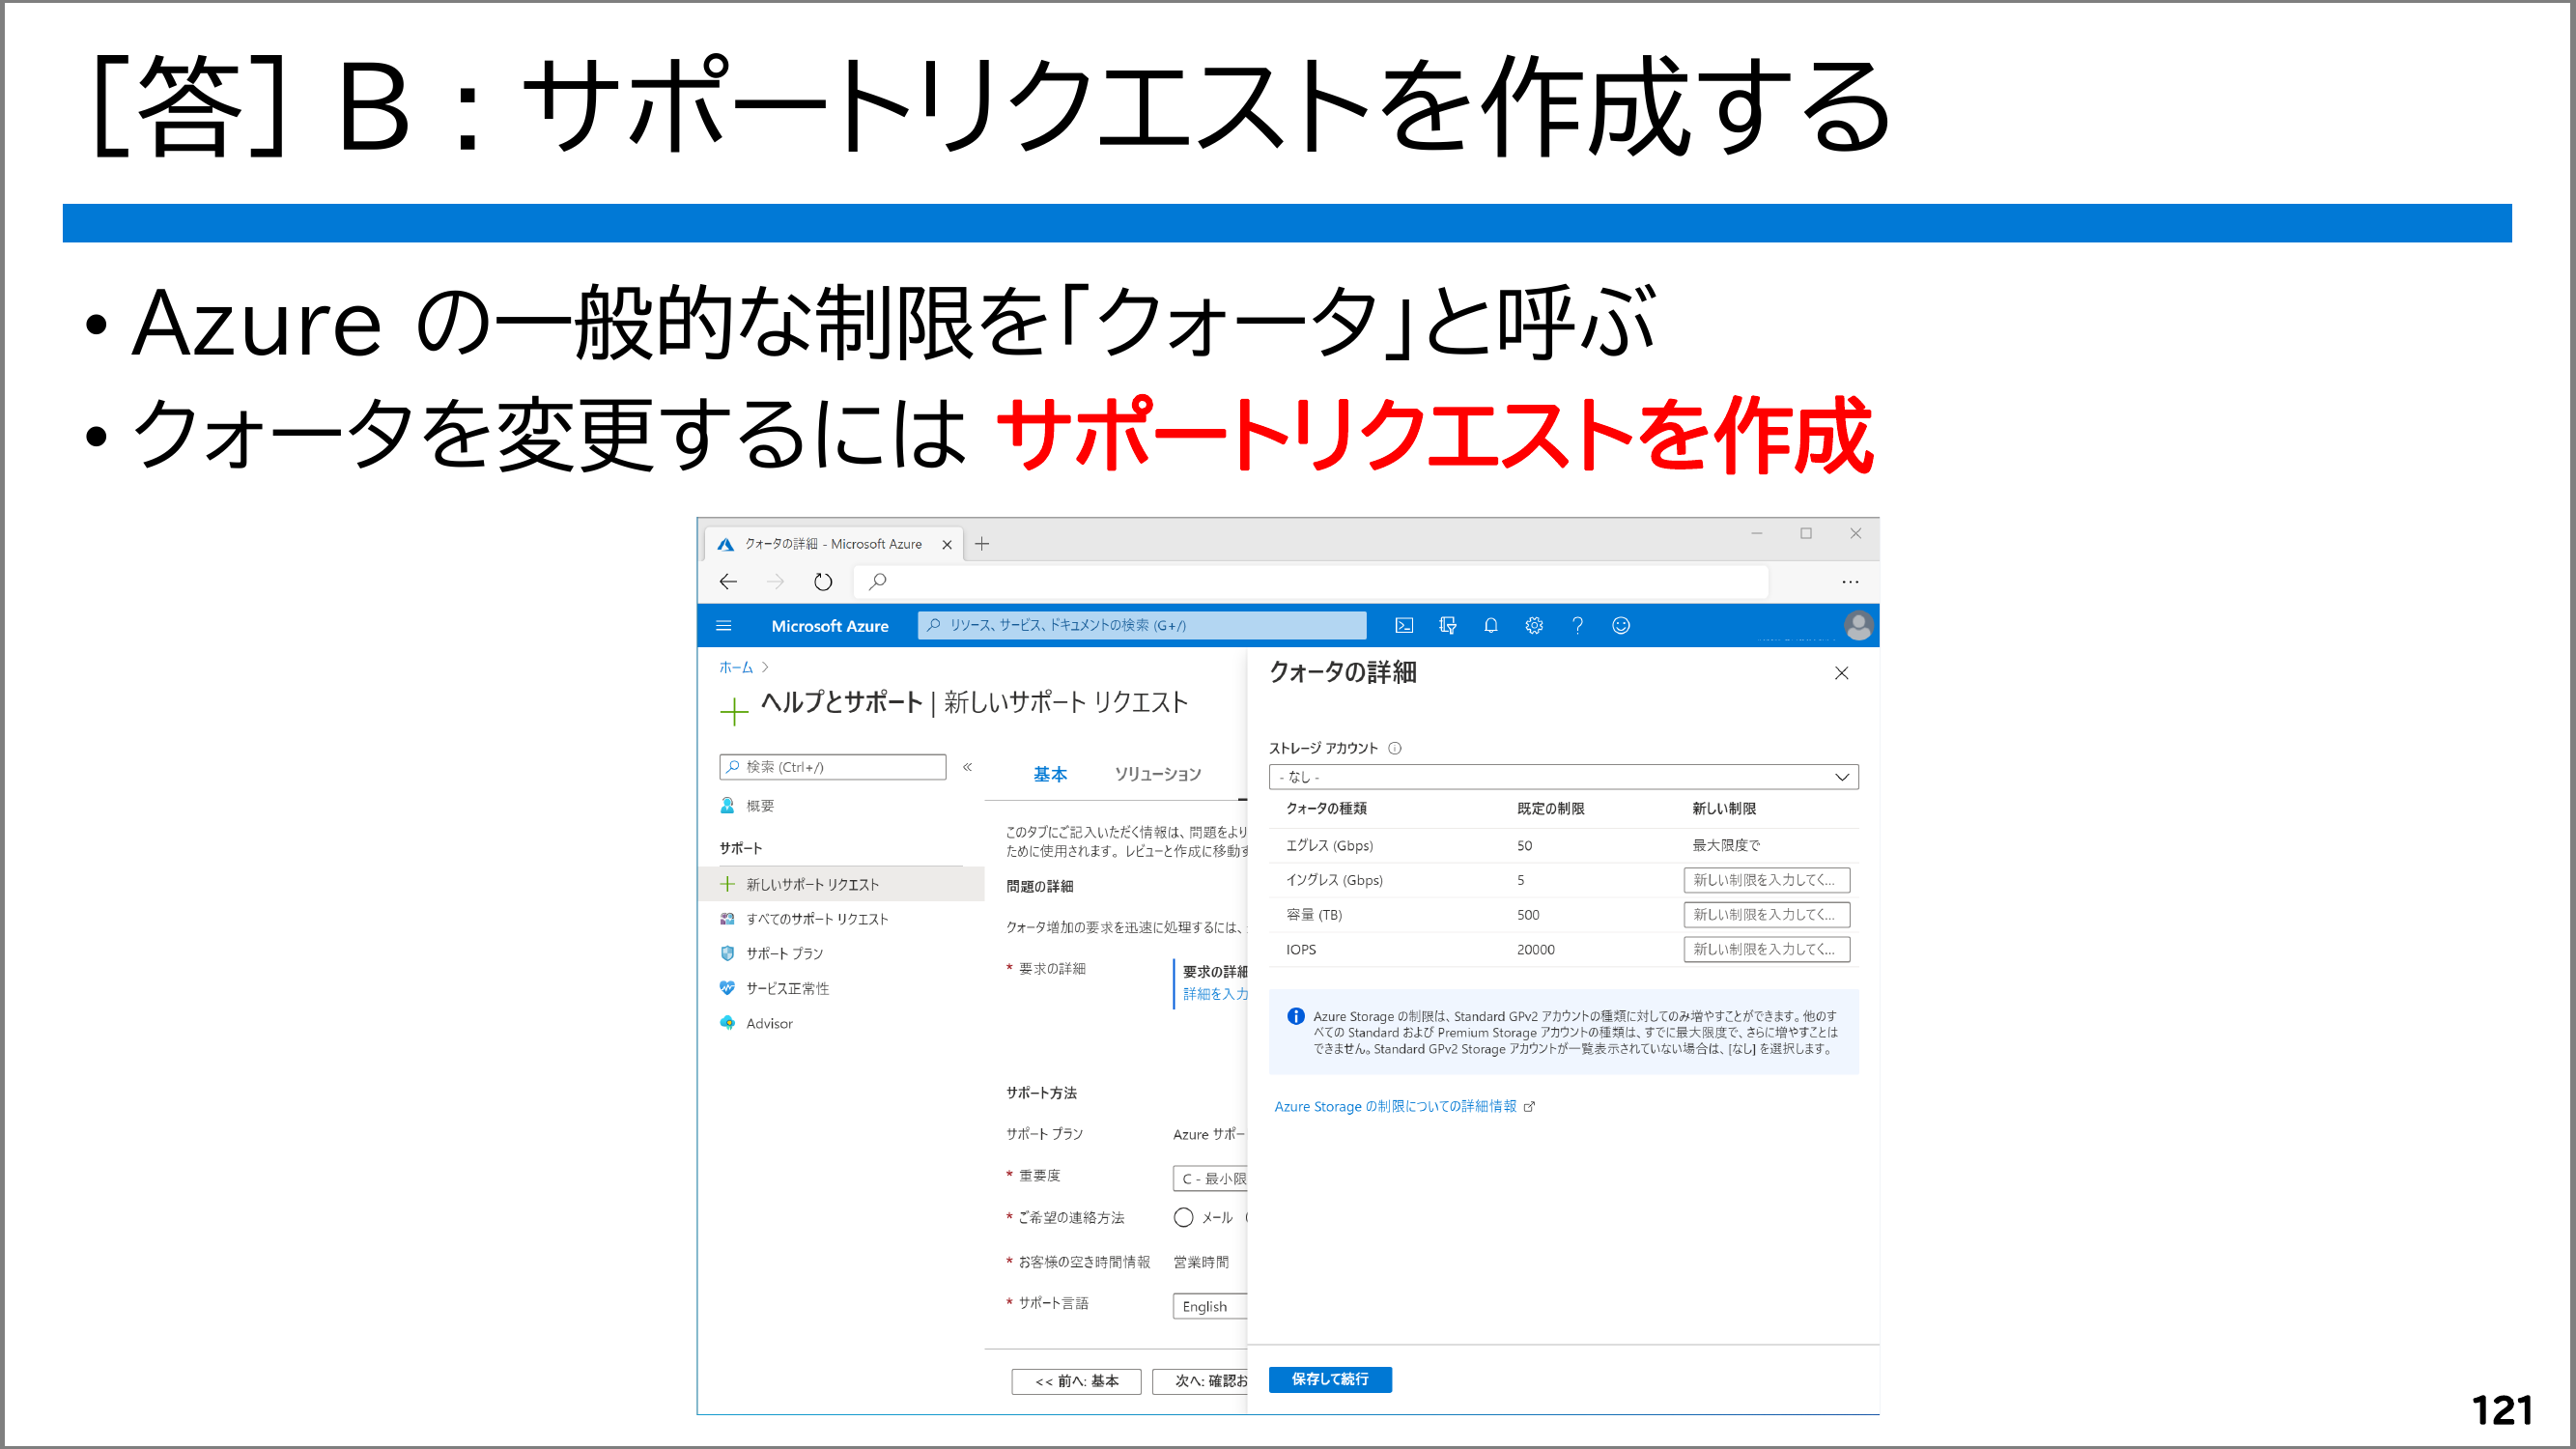Open the feedback smiley icon
This screenshot has width=2576, height=1449.
click(1621, 626)
